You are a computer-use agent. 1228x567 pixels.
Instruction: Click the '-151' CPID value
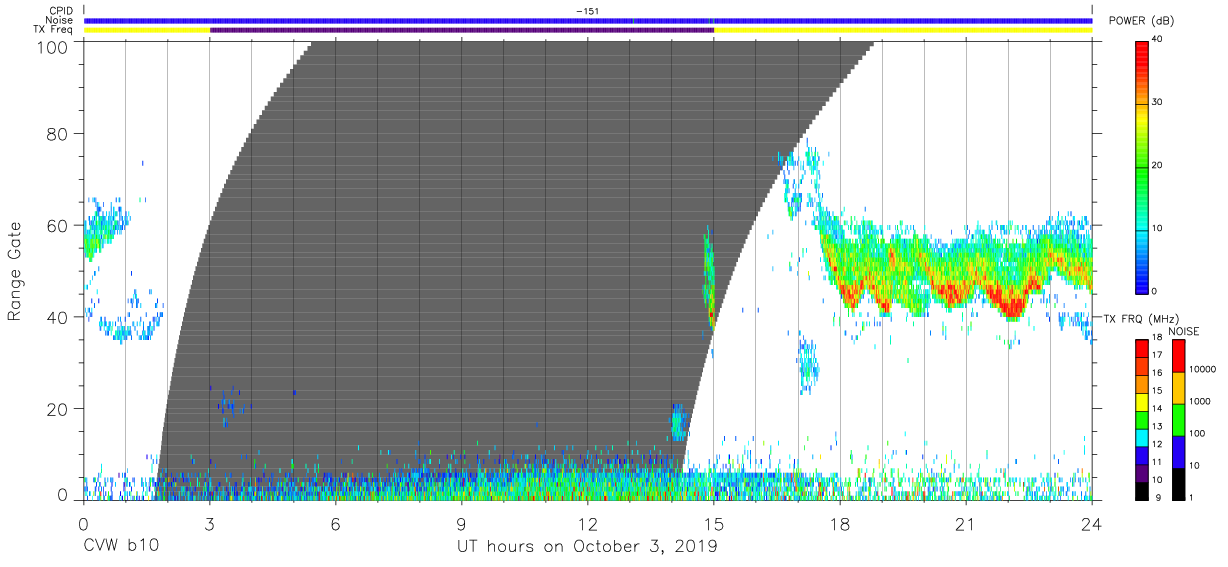587,11
